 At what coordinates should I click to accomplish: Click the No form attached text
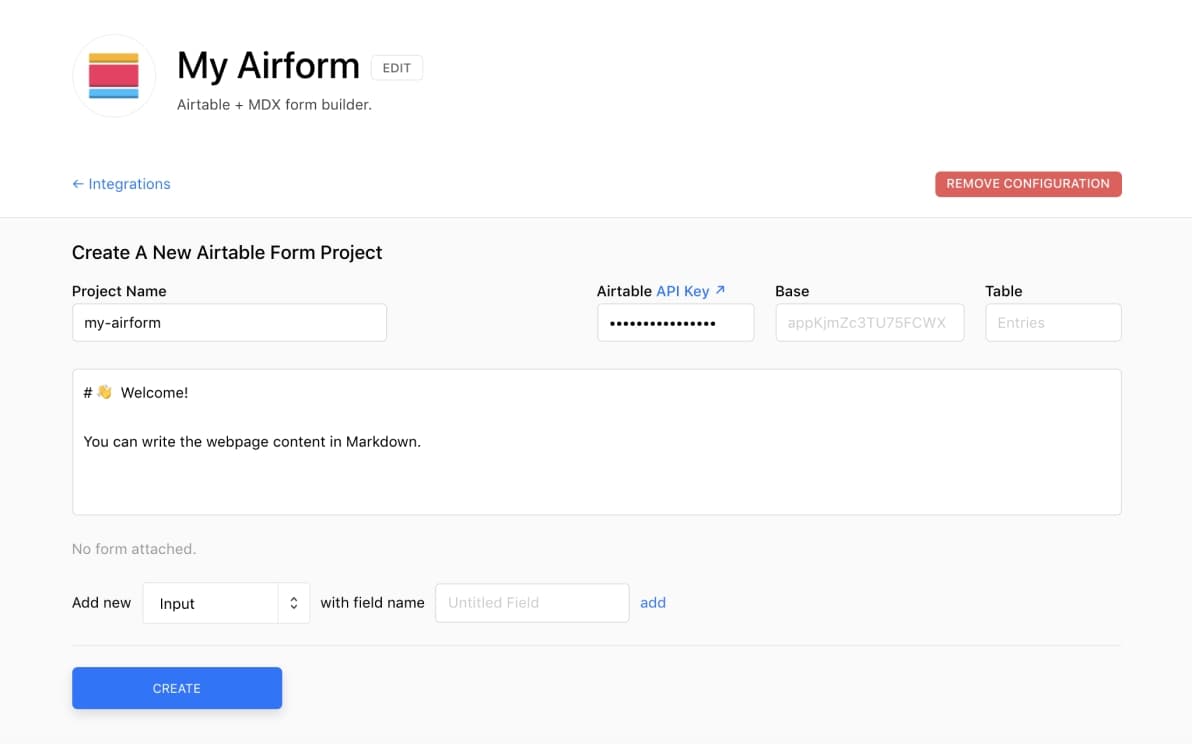coord(134,549)
